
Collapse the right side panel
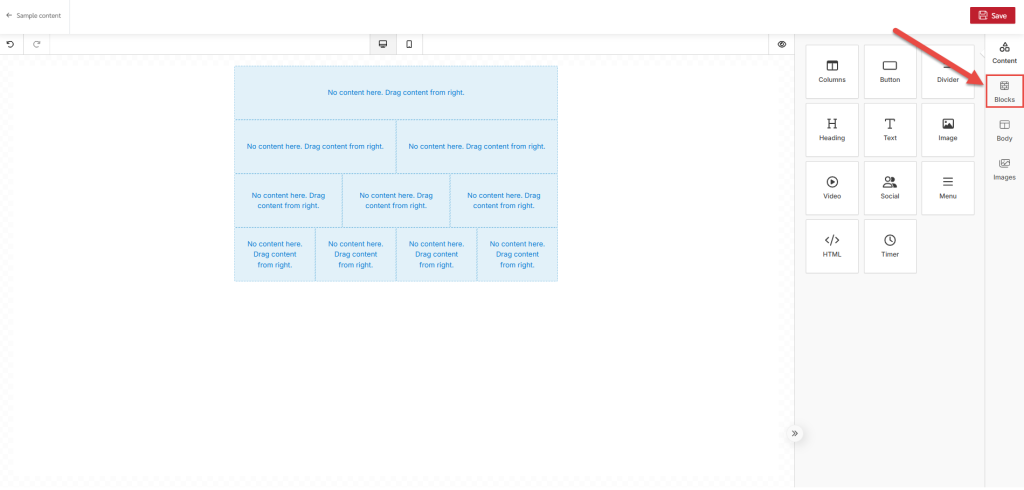coord(794,433)
